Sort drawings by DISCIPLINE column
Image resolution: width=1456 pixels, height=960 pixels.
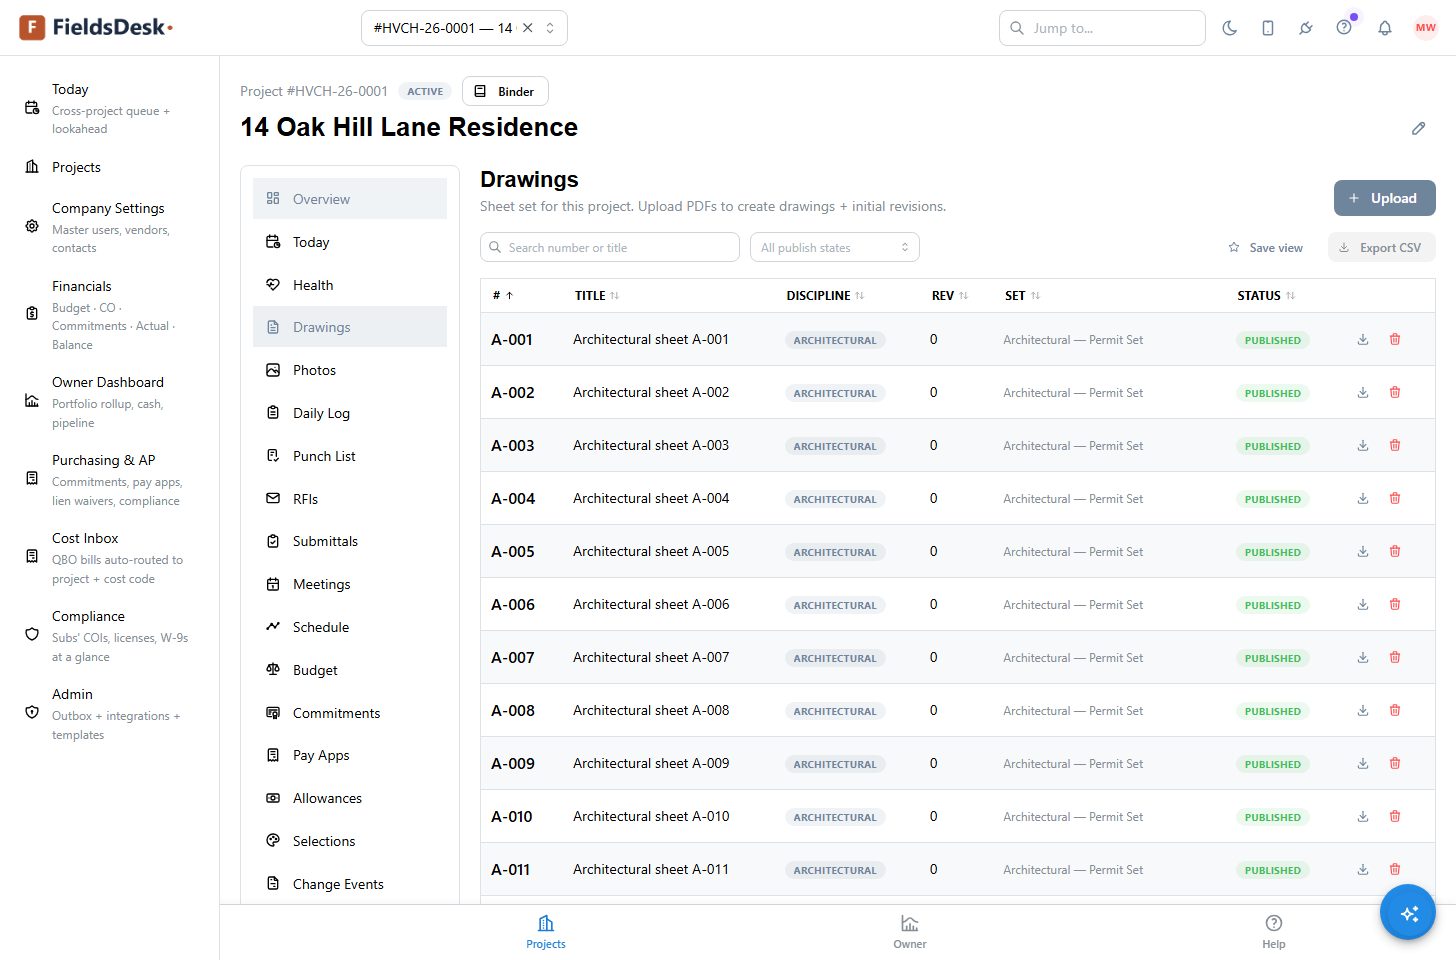pos(825,296)
